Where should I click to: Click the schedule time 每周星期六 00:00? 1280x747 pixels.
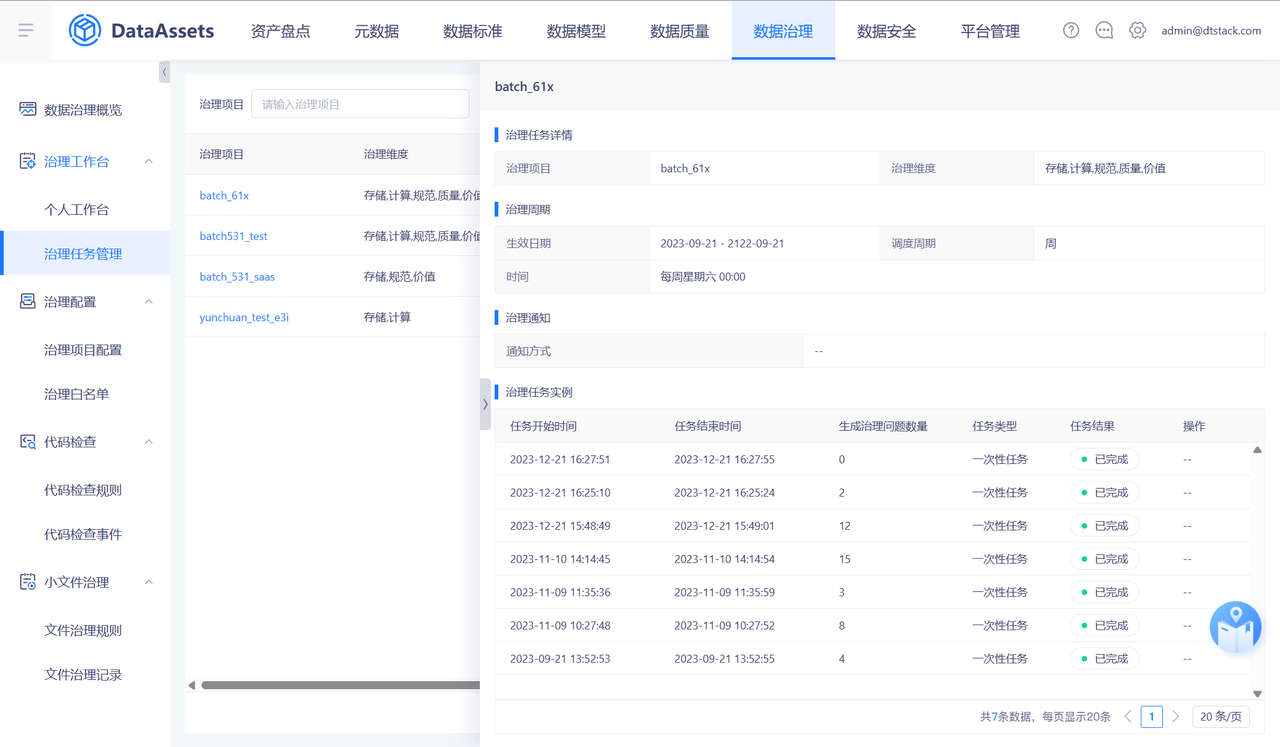point(703,276)
